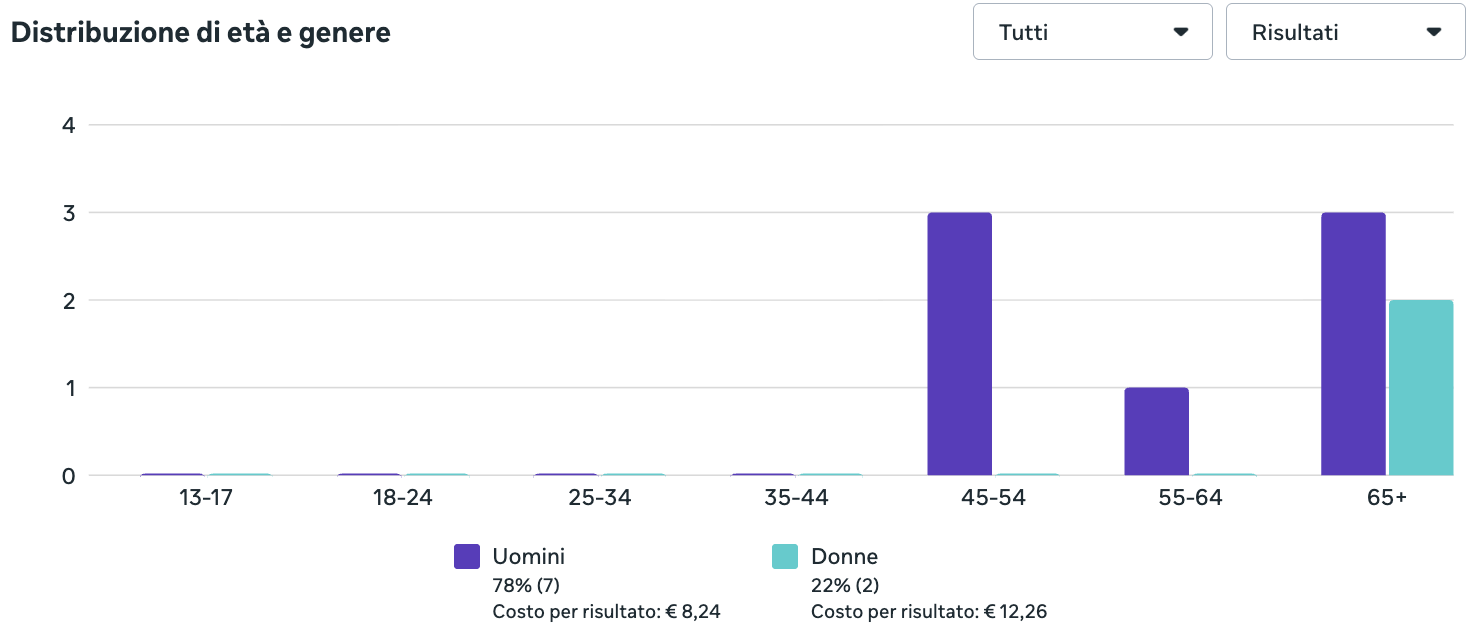Click the 45-54 age axis label

click(x=993, y=498)
